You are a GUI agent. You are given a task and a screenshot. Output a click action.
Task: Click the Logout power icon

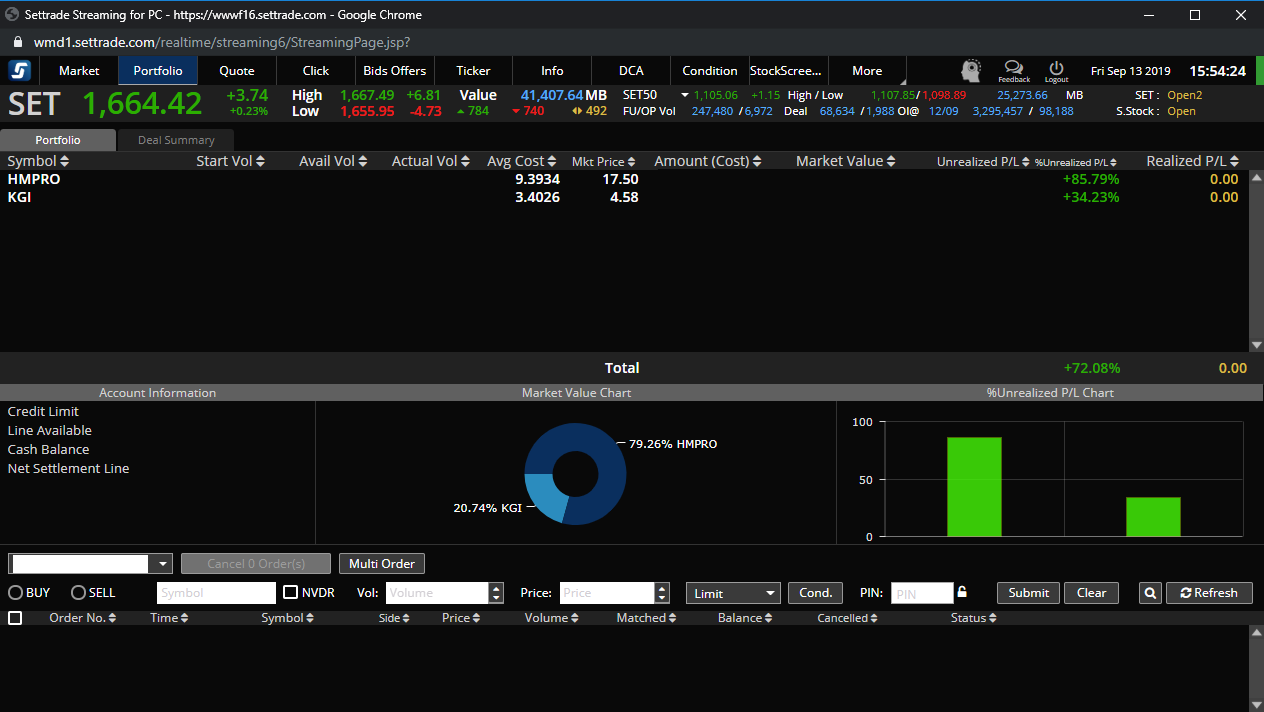1056,68
